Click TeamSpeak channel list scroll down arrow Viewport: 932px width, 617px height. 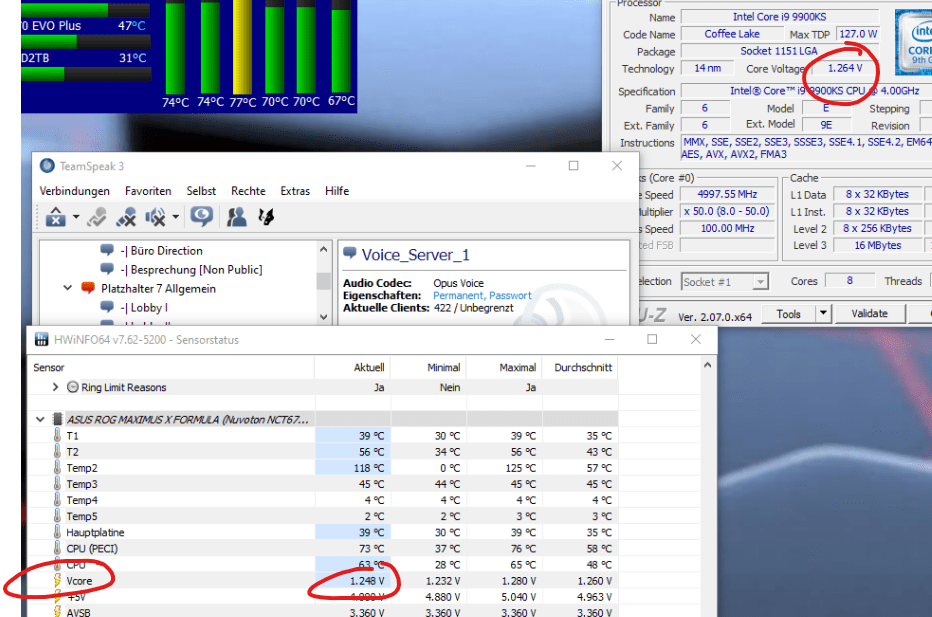[x=323, y=317]
